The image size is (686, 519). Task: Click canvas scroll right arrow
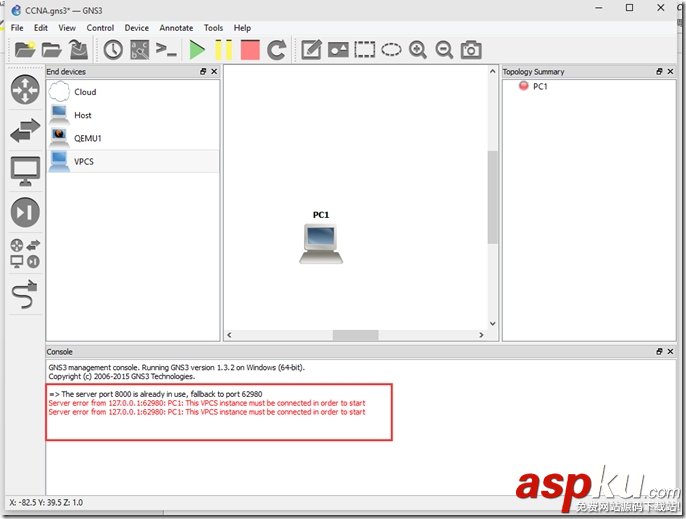pos(481,335)
